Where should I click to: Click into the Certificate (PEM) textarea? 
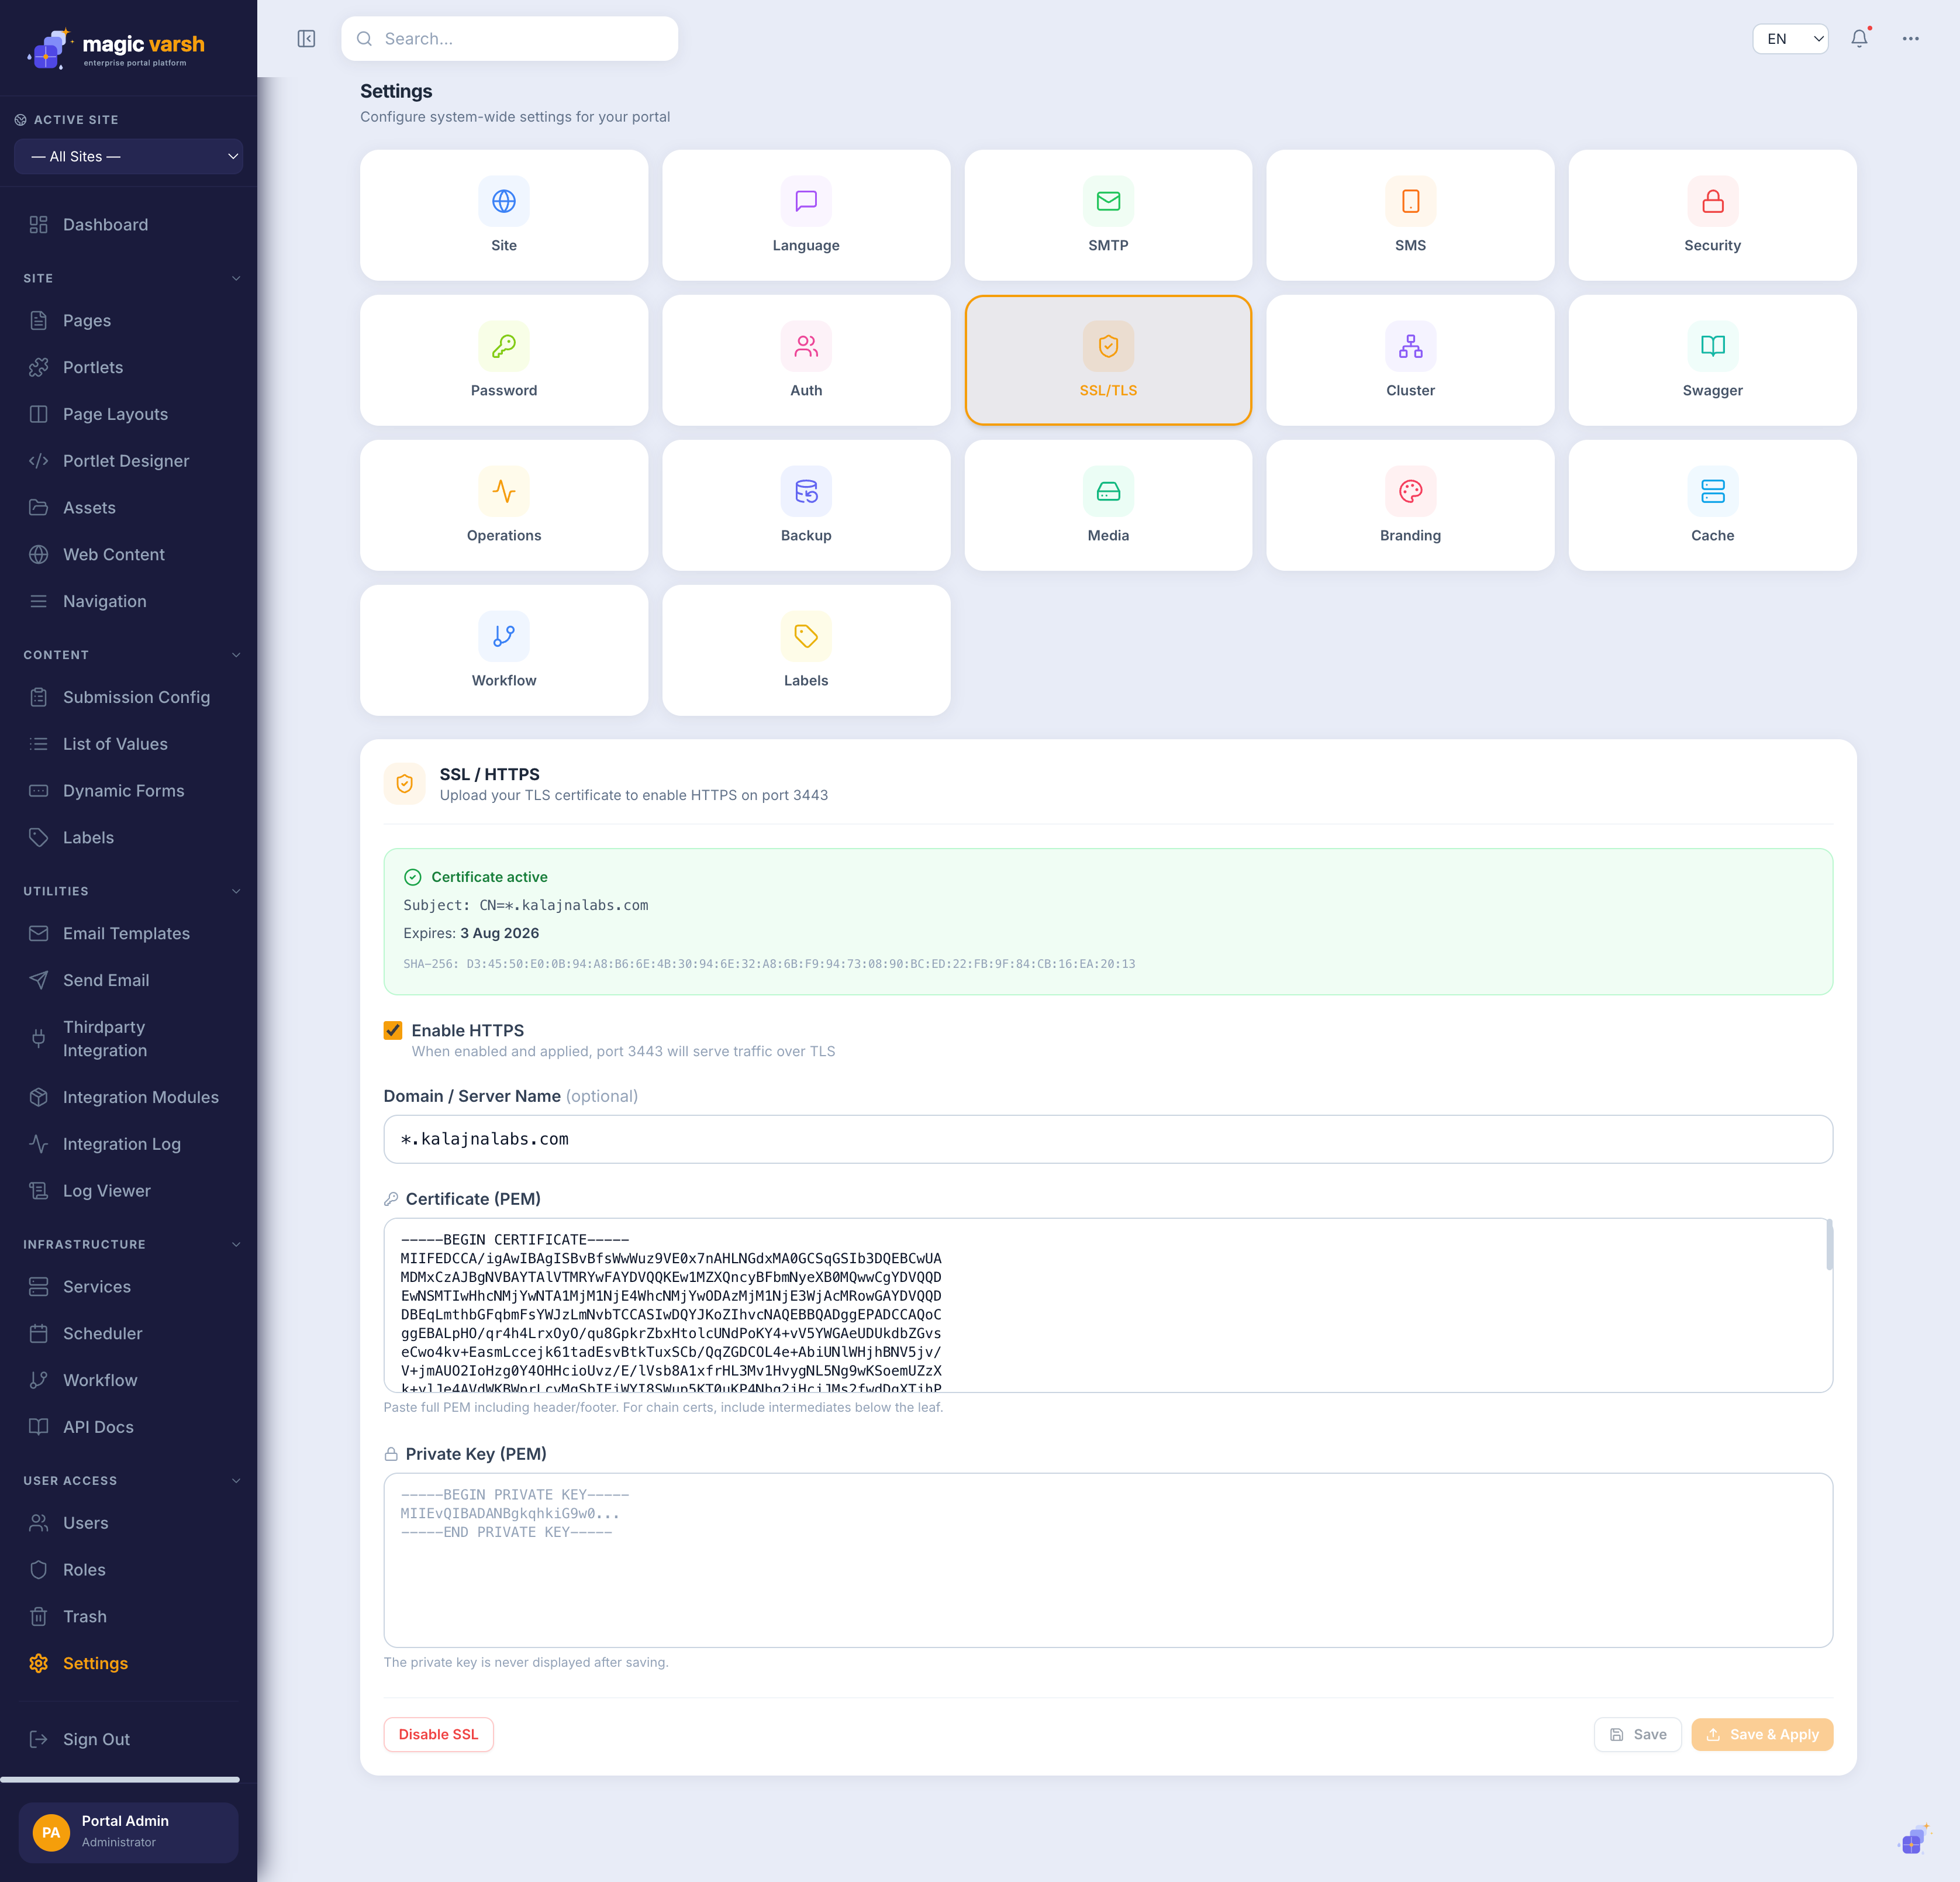coord(1108,1305)
